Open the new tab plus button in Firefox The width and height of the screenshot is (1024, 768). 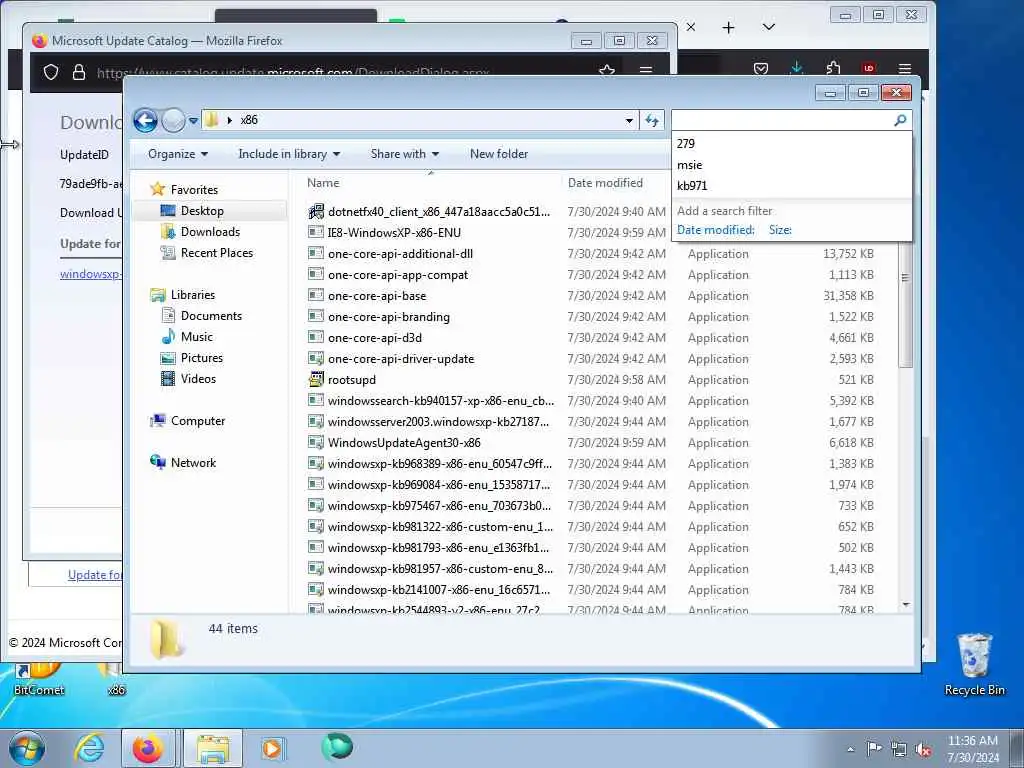pyautogui.click(x=729, y=27)
